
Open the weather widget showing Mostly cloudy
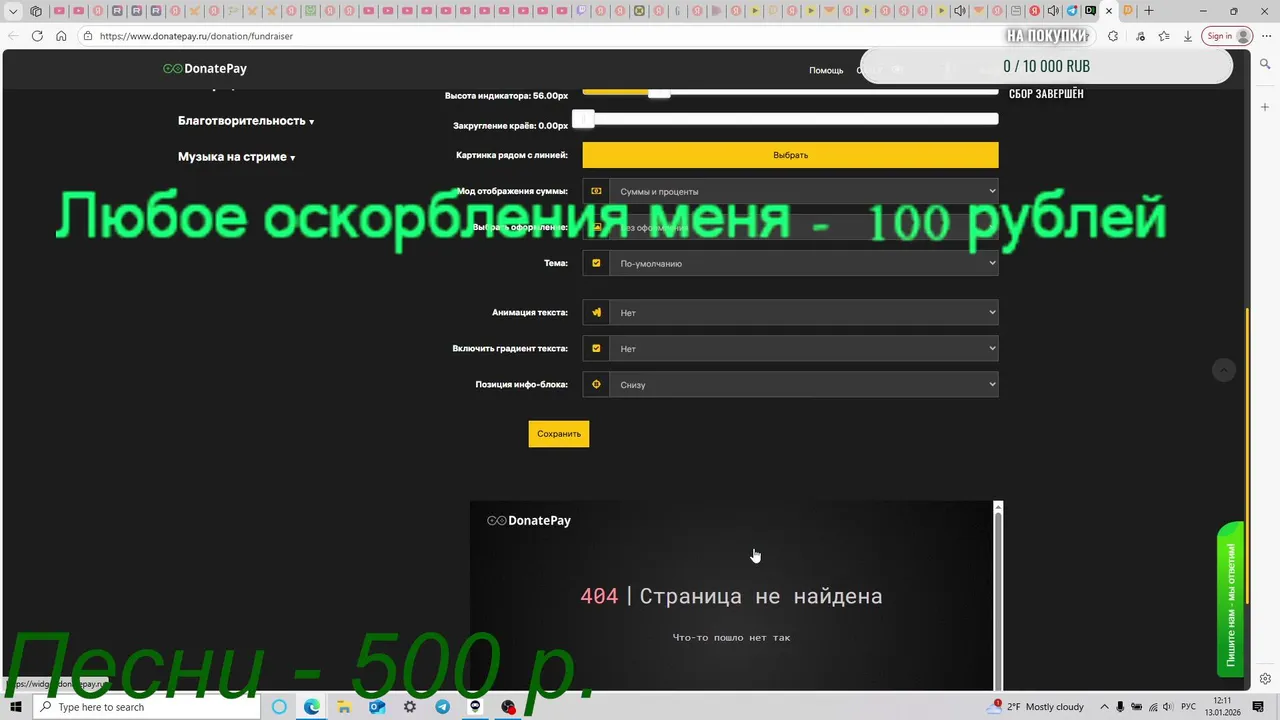pyautogui.click(x=1035, y=707)
